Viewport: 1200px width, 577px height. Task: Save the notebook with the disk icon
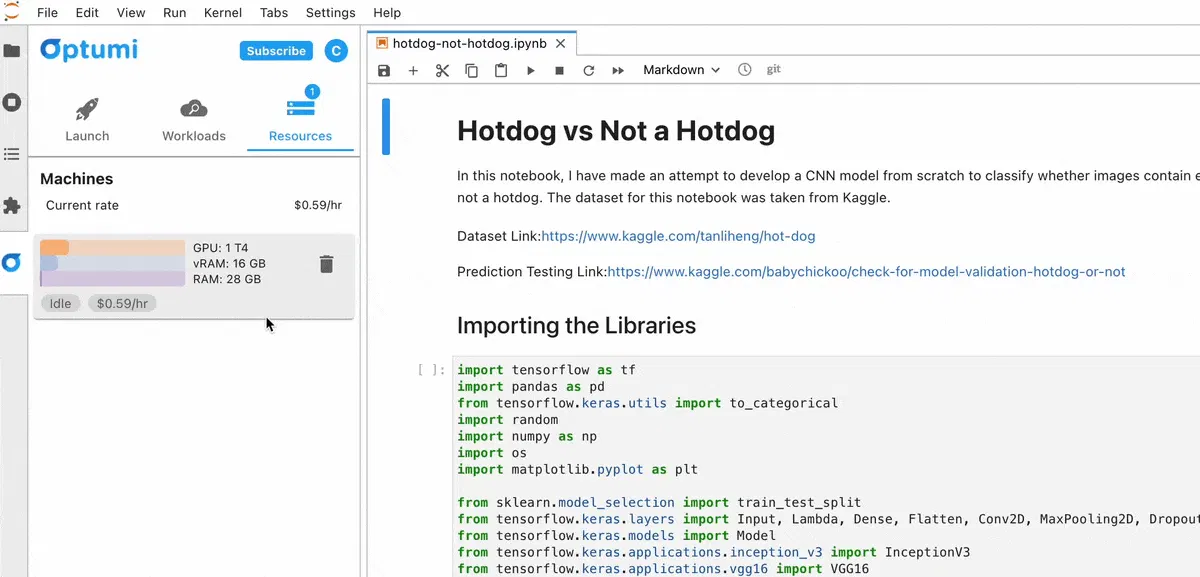coord(384,70)
